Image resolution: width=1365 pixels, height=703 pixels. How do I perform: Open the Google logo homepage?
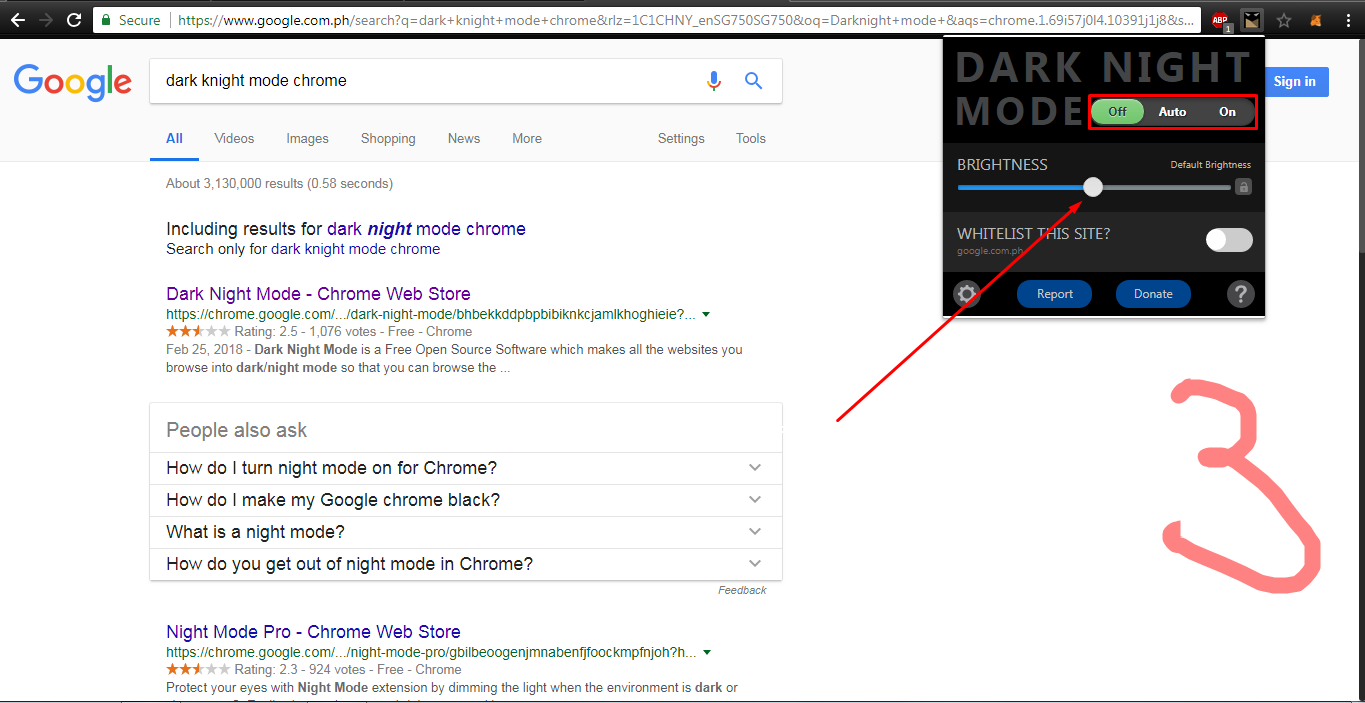(x=73, y=82)
